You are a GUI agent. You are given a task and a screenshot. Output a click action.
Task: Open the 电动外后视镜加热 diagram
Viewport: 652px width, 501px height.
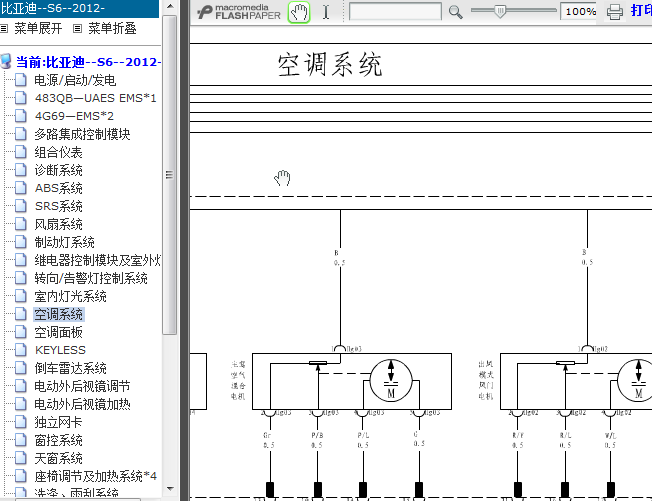click(82, 404)
